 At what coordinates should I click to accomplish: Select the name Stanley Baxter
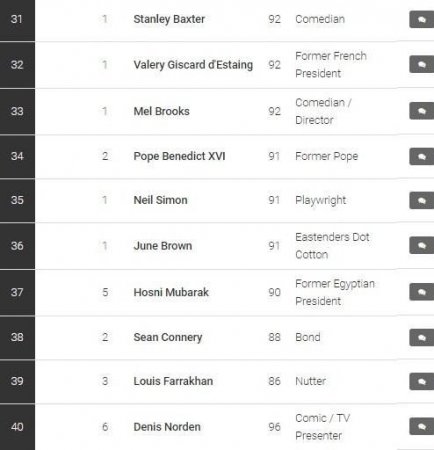pyautogui.click(x=169, y=19)
